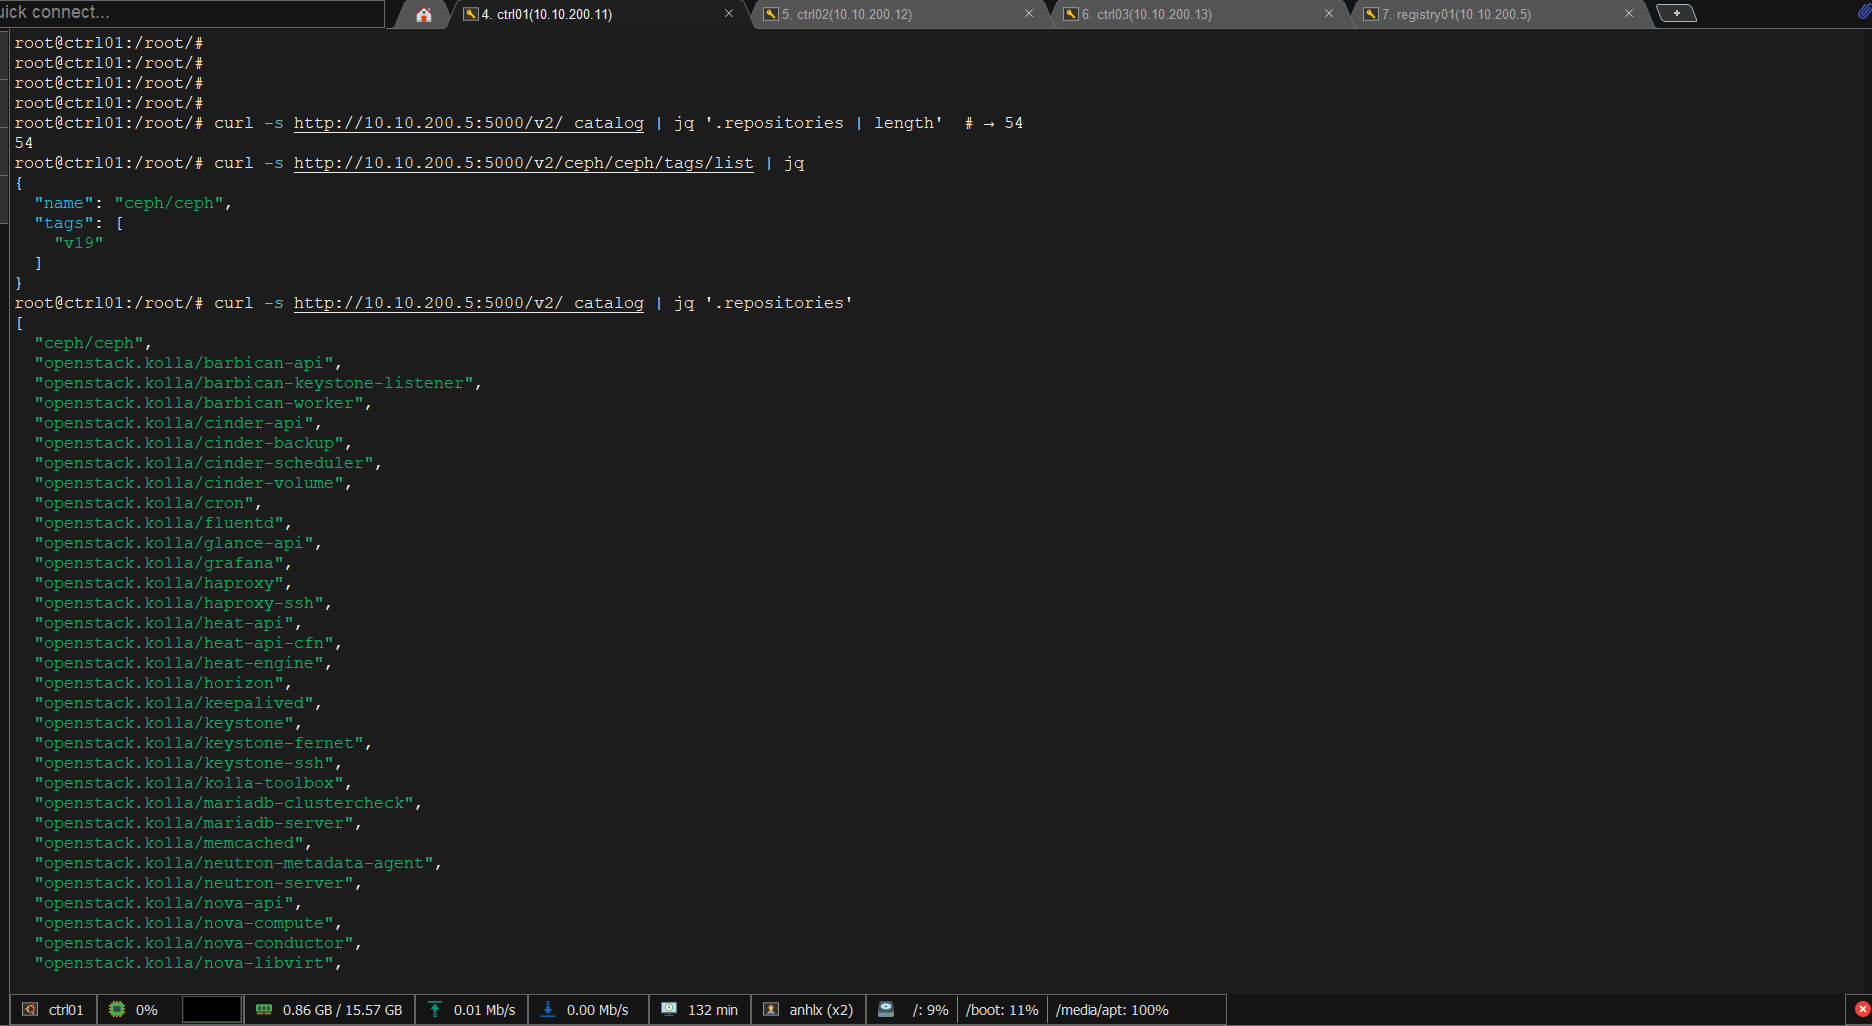Click the /boot: 11% disk entry
Image resolution: width=1872 pixels, height=1026 pixels.
click(x=1002, y=1010)
